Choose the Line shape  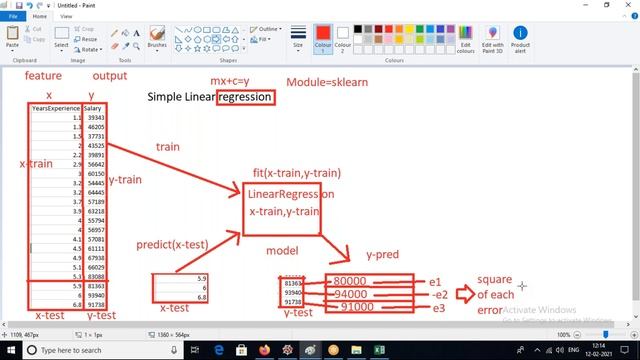pyautogui.click(x=178, y=30)
